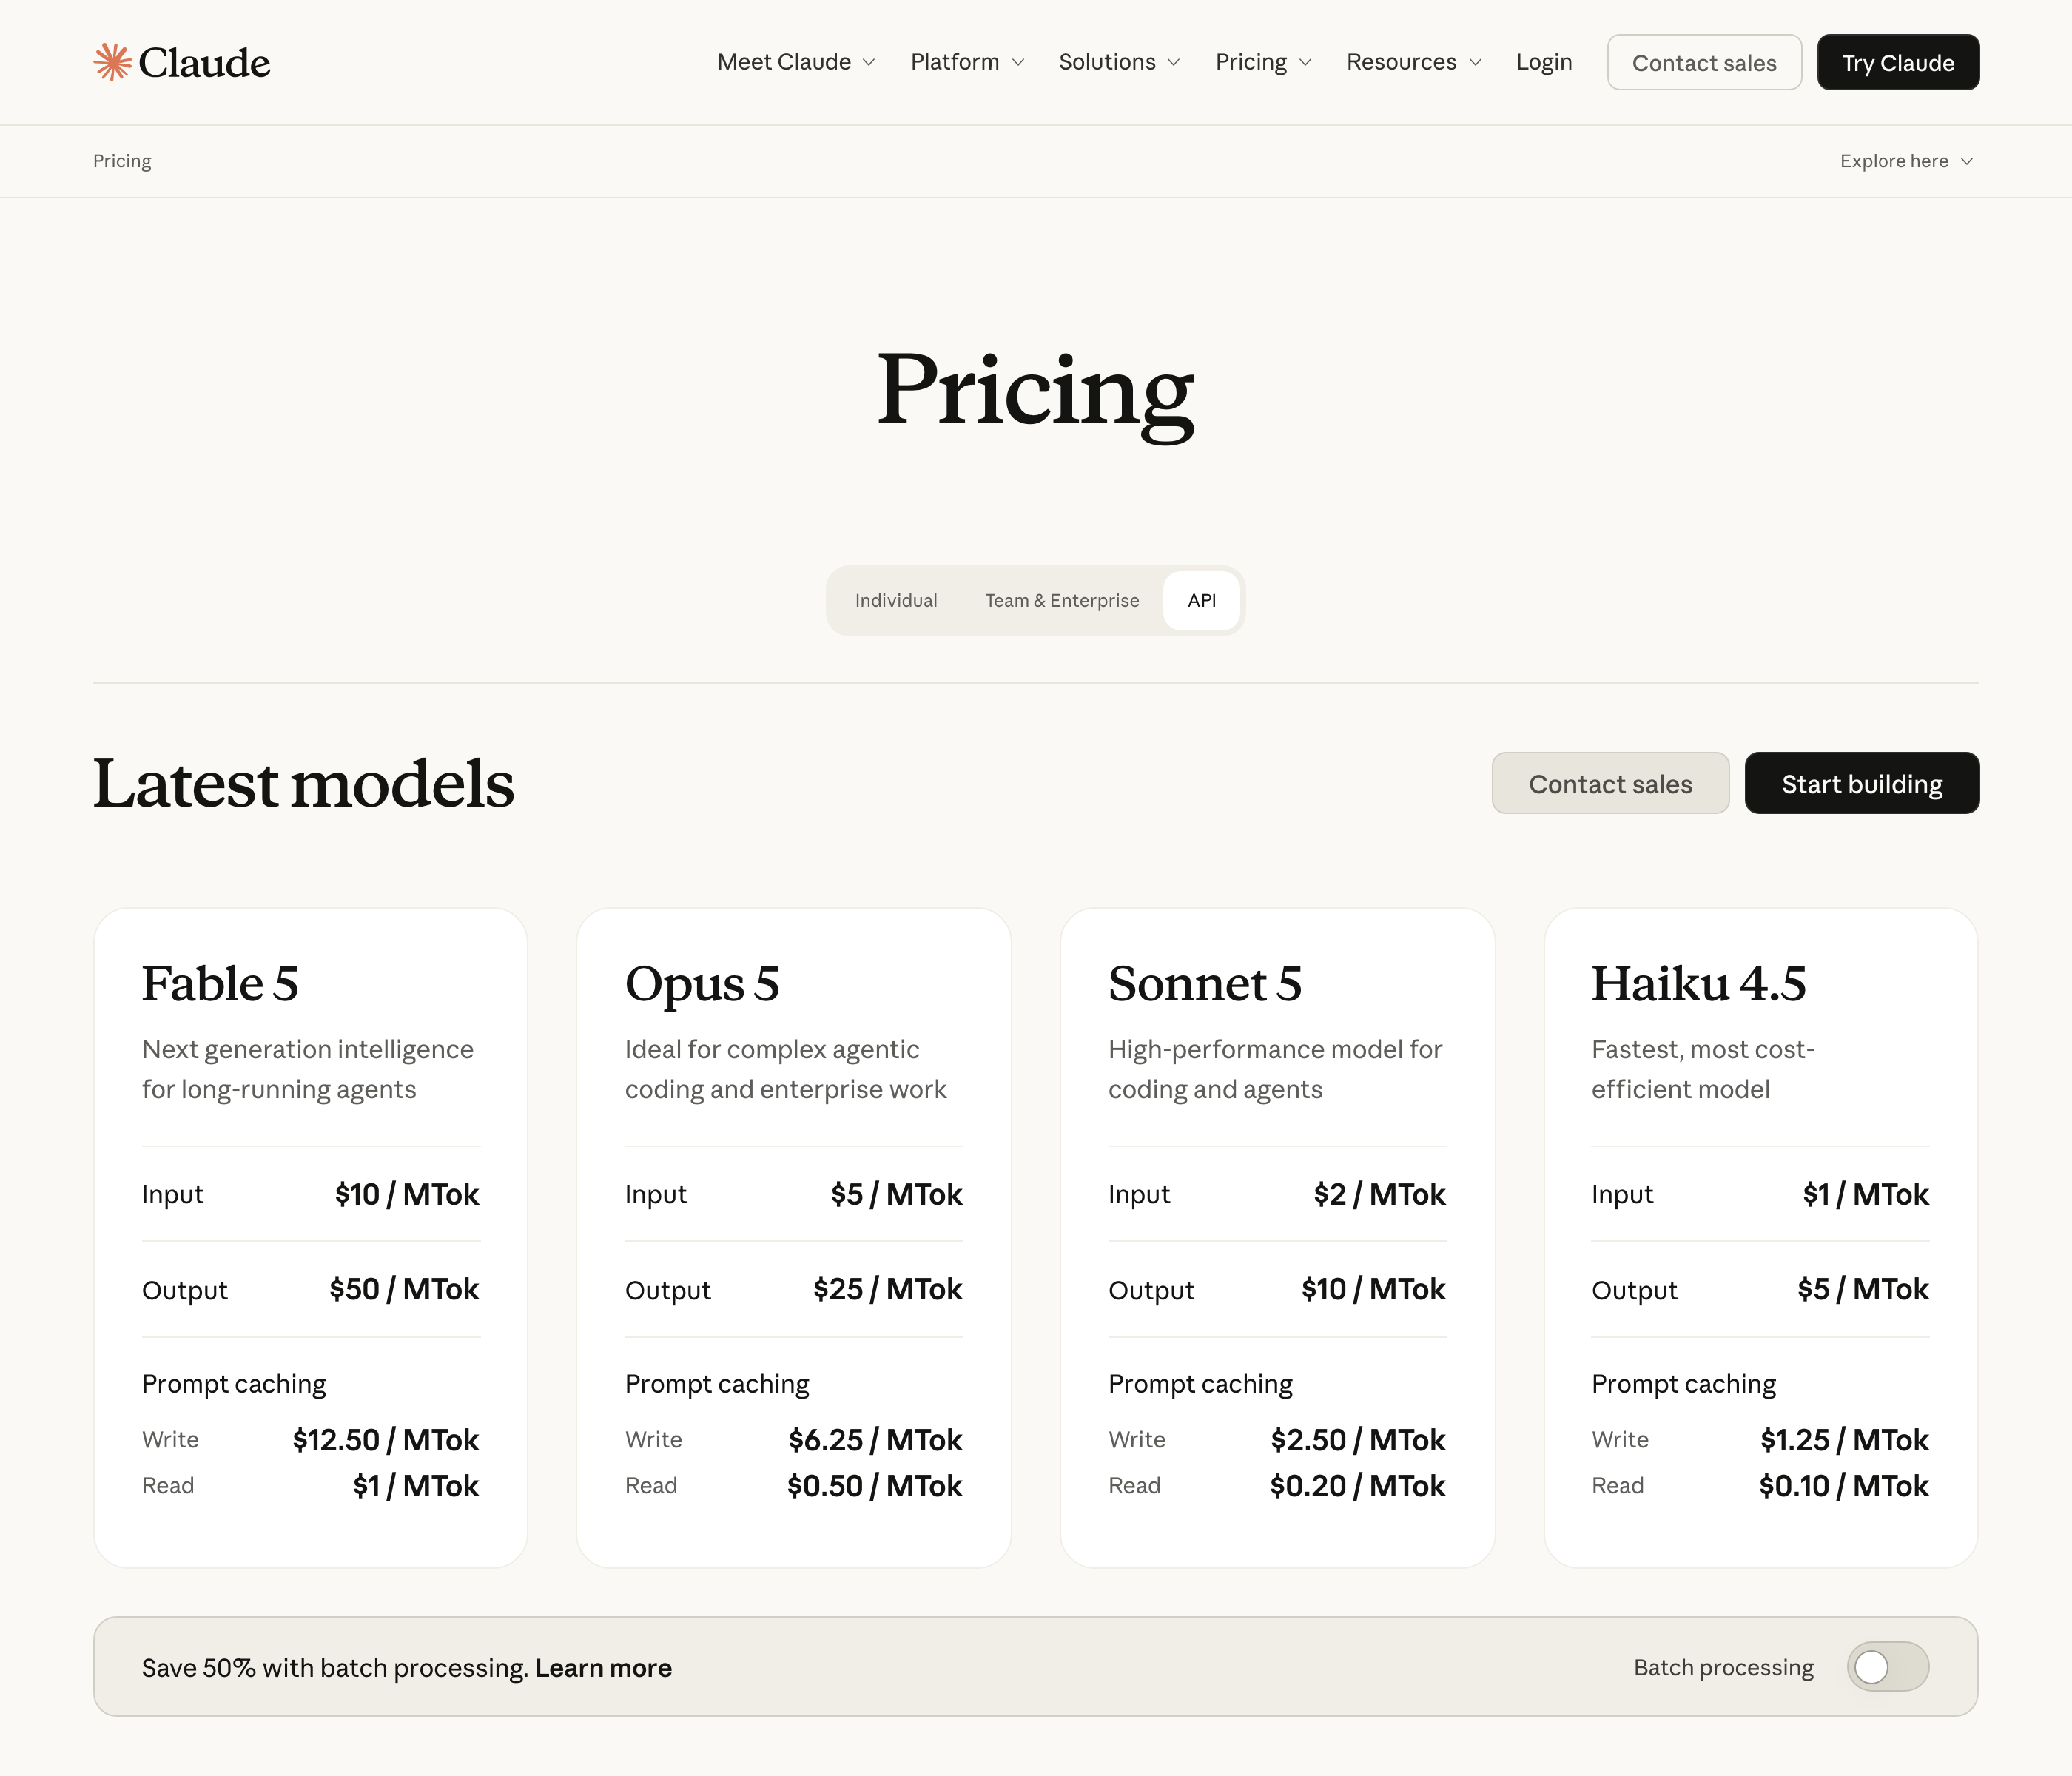The image size is (2072, 1776).
Task: Click the Sonnet 5 card title
Action: point(1205,984)
